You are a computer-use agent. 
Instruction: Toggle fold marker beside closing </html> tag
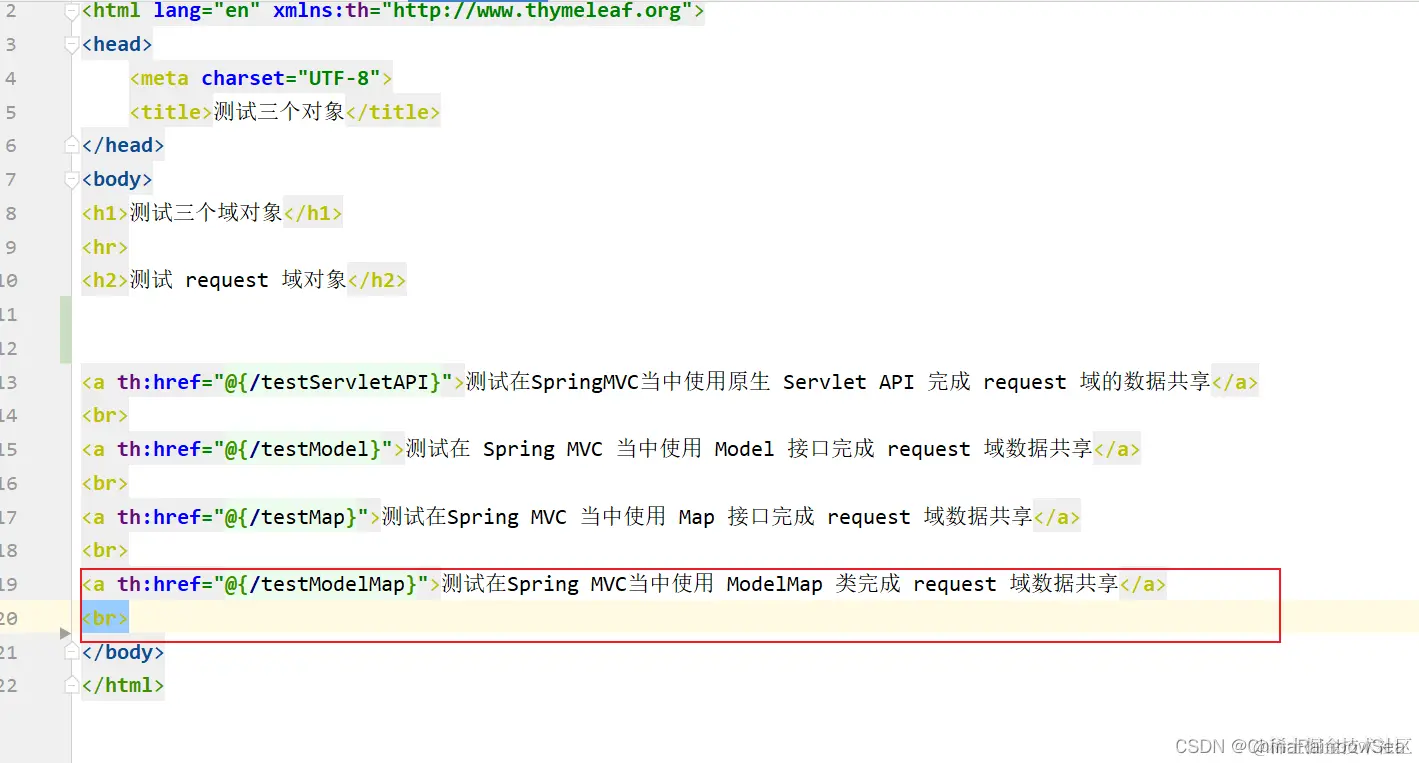pyautogui.click(x=71, y=686)
